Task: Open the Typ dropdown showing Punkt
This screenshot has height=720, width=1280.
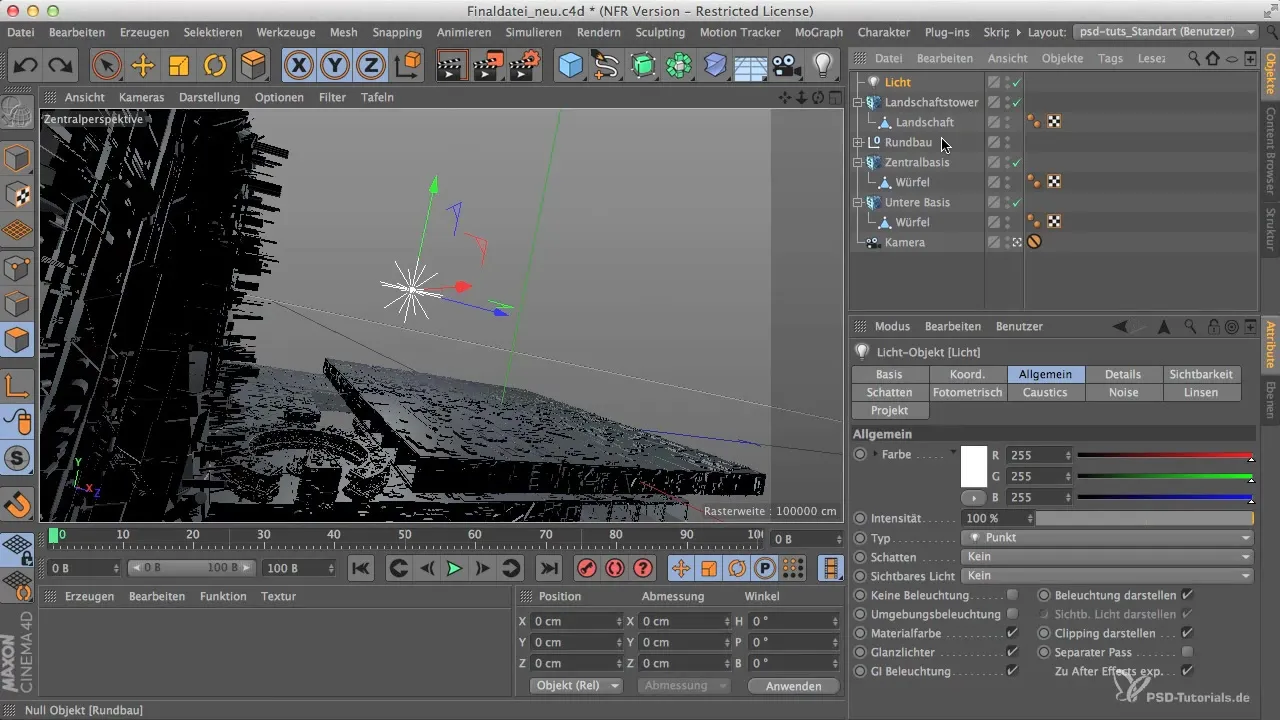Action: (1106, 537)
